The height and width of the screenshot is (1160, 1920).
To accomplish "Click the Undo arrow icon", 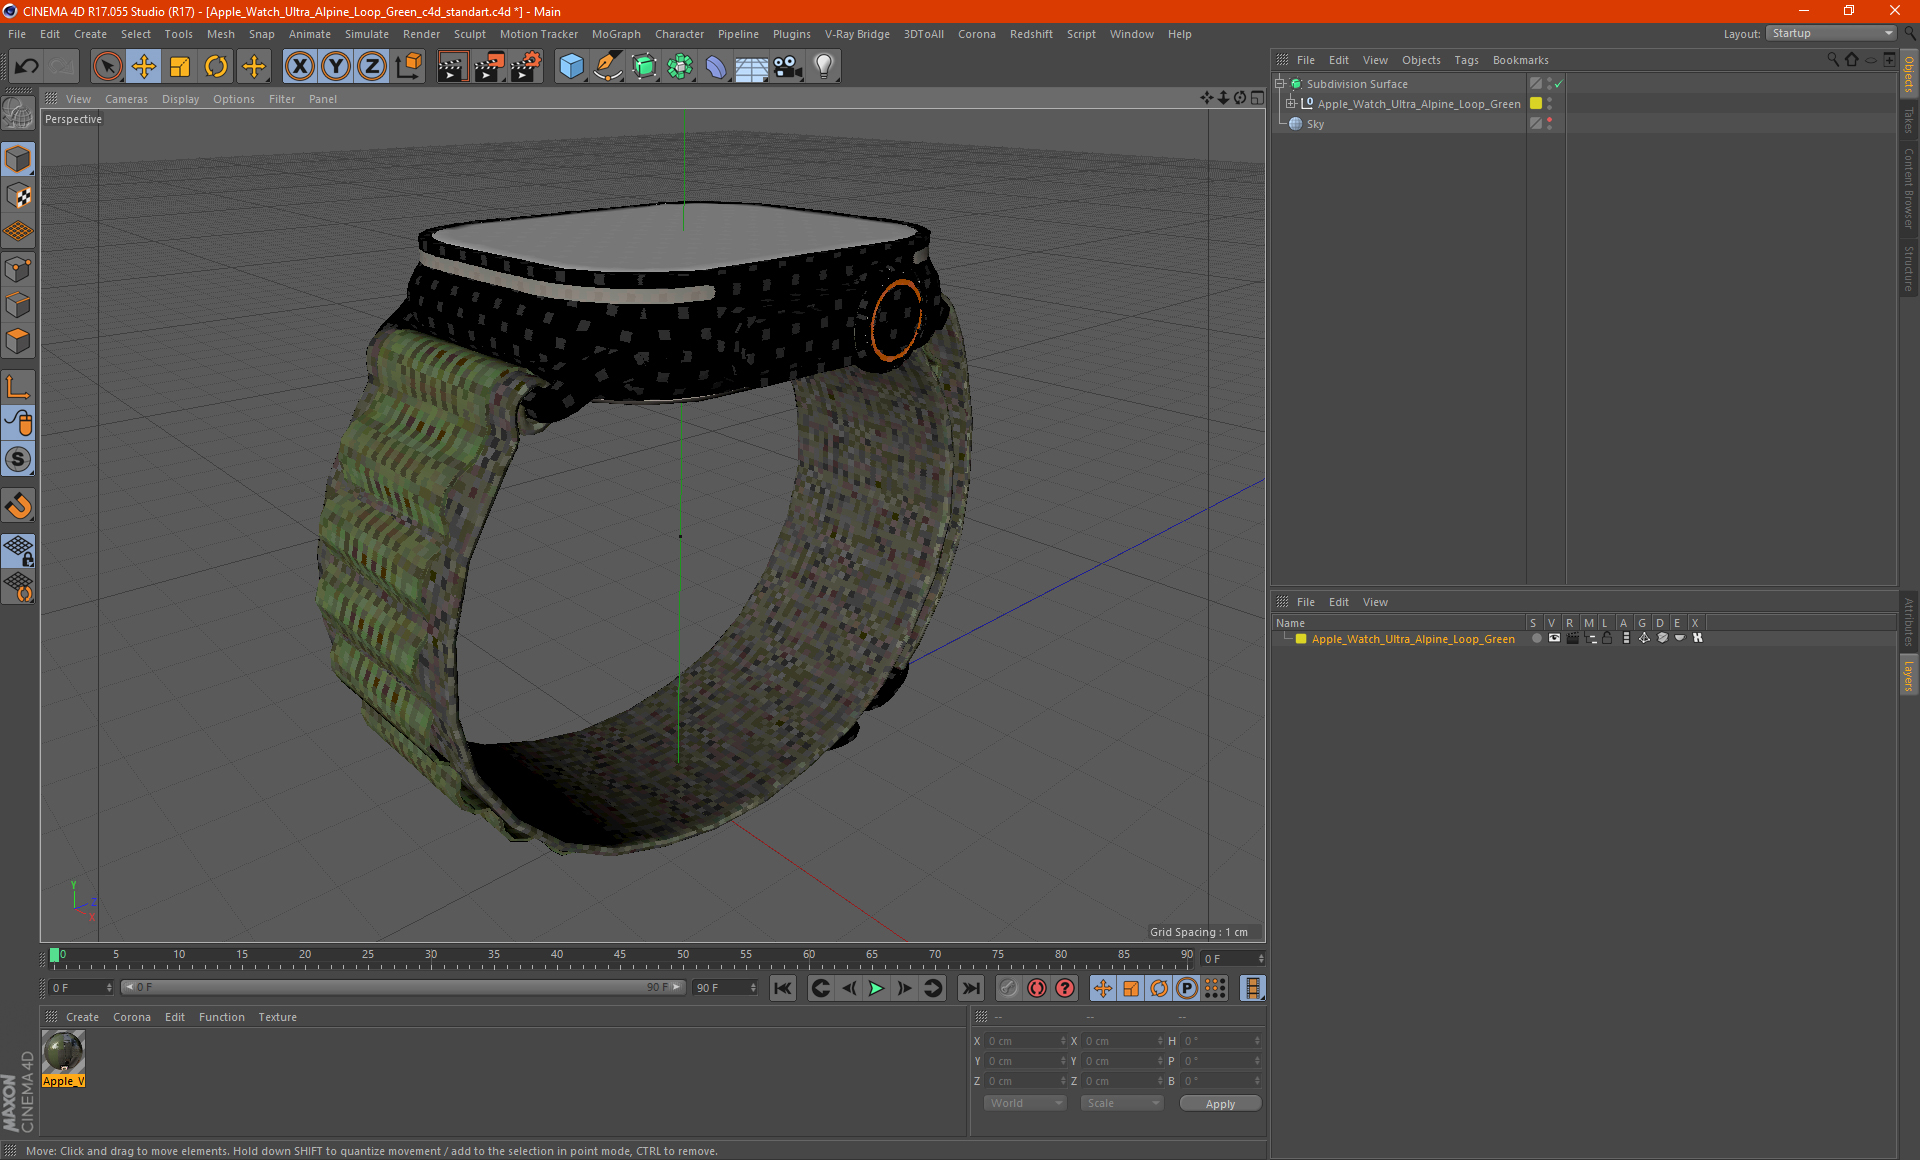I will tap(27, 67).
